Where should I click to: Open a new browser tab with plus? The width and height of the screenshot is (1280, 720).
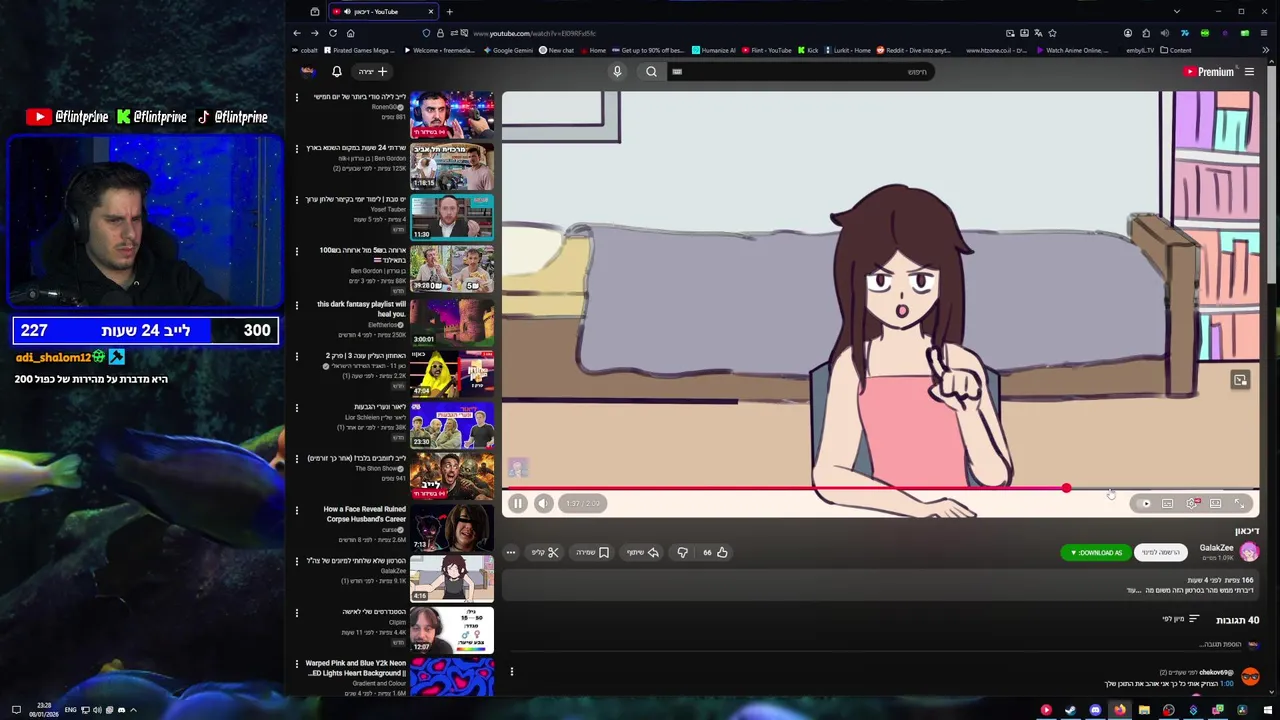tap(449, 12)
